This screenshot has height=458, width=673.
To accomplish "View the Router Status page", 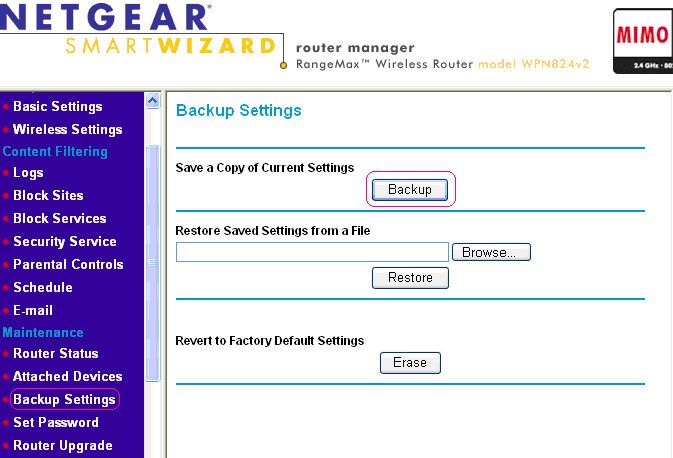I will tap(55, 354).
